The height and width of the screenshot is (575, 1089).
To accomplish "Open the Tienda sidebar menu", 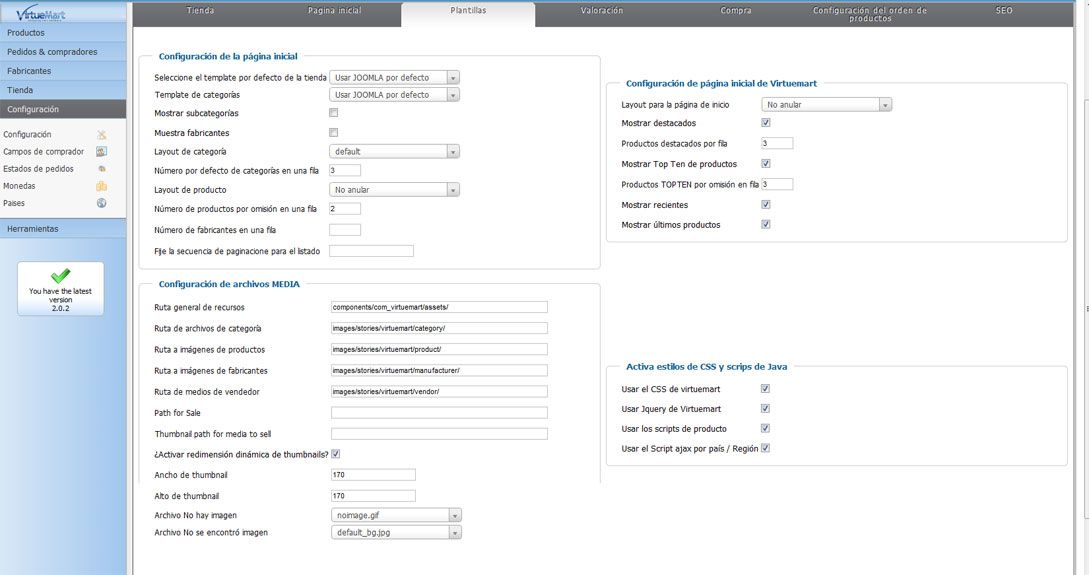I will click(63, 90).
